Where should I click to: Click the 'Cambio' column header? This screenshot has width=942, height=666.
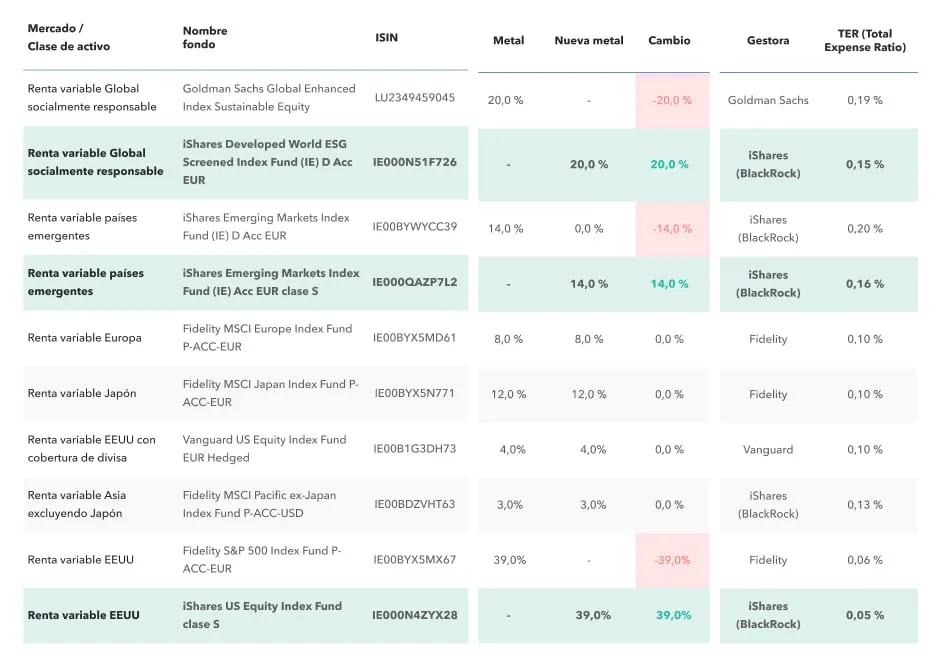669,41
